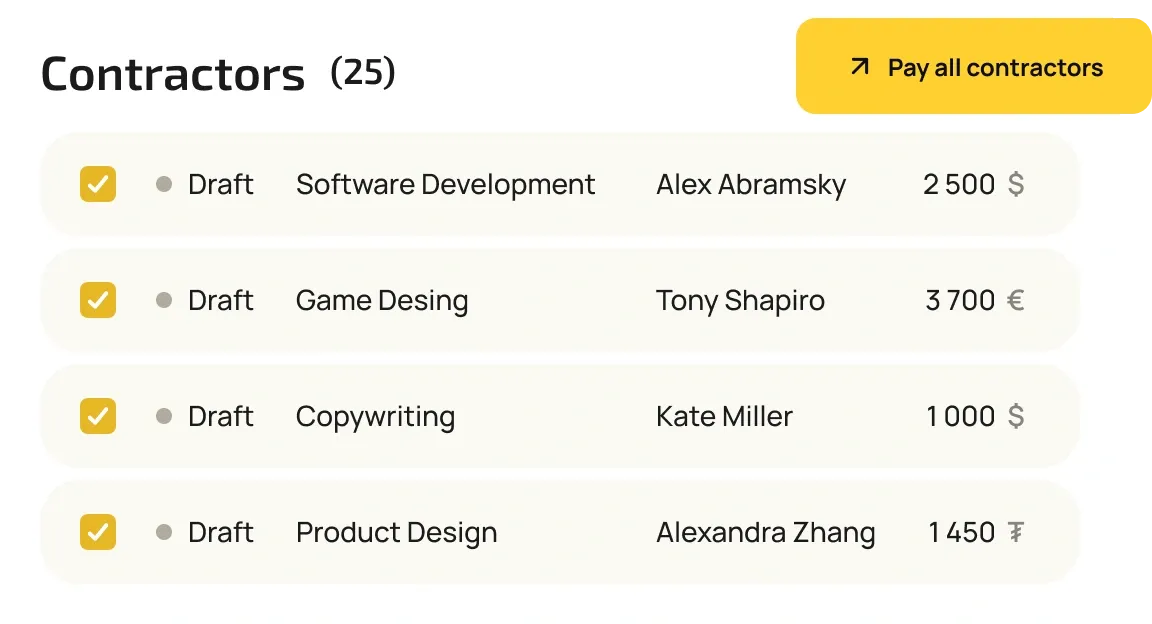Click the arrow icon on Pay all contractors
The image size is (1152, 624).
click(859, 67)
